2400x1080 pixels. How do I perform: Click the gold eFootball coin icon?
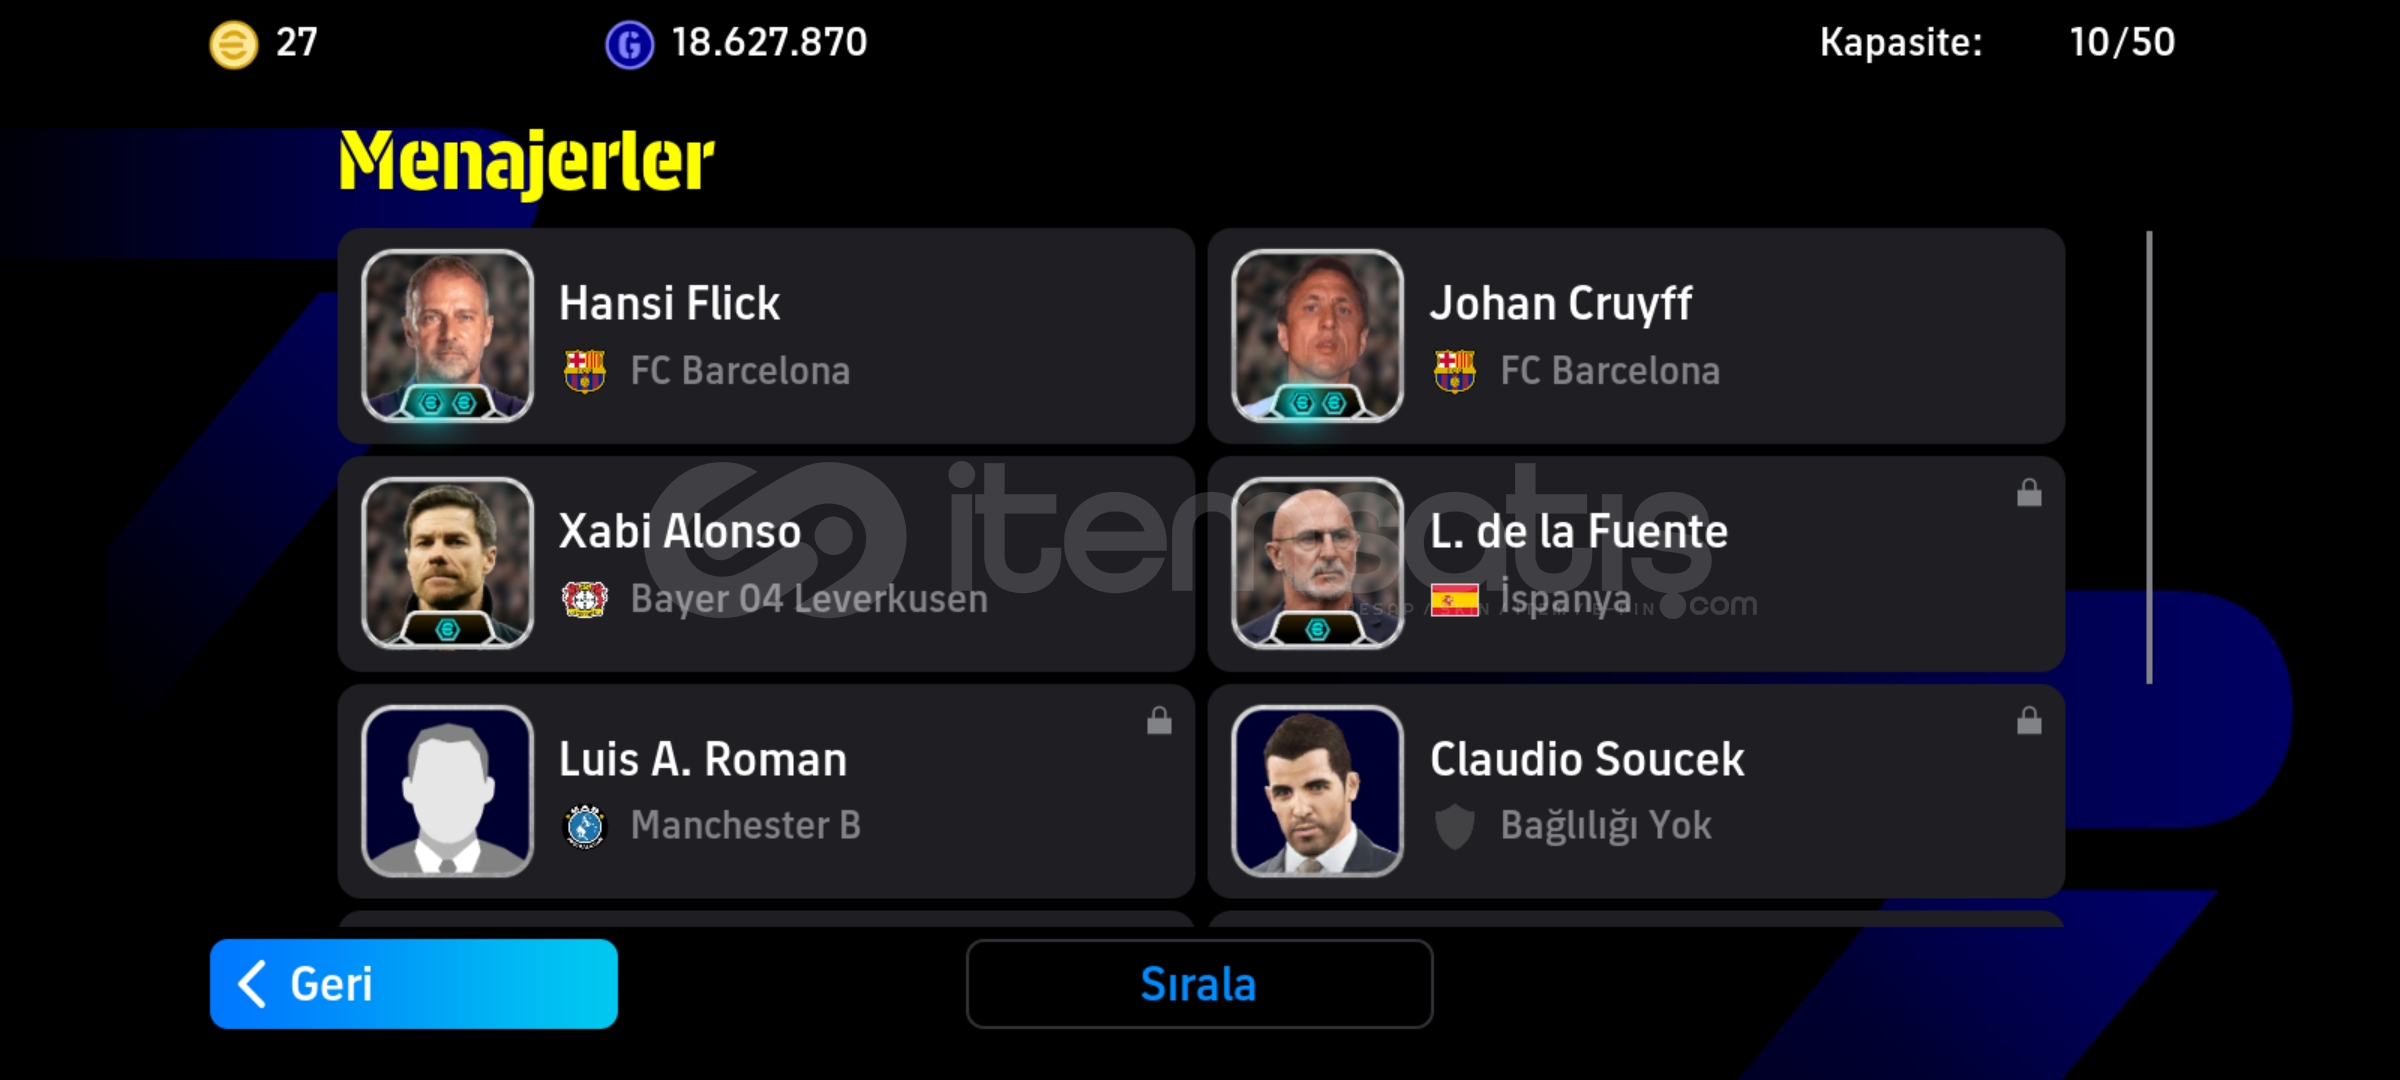(x=233, y=45)
